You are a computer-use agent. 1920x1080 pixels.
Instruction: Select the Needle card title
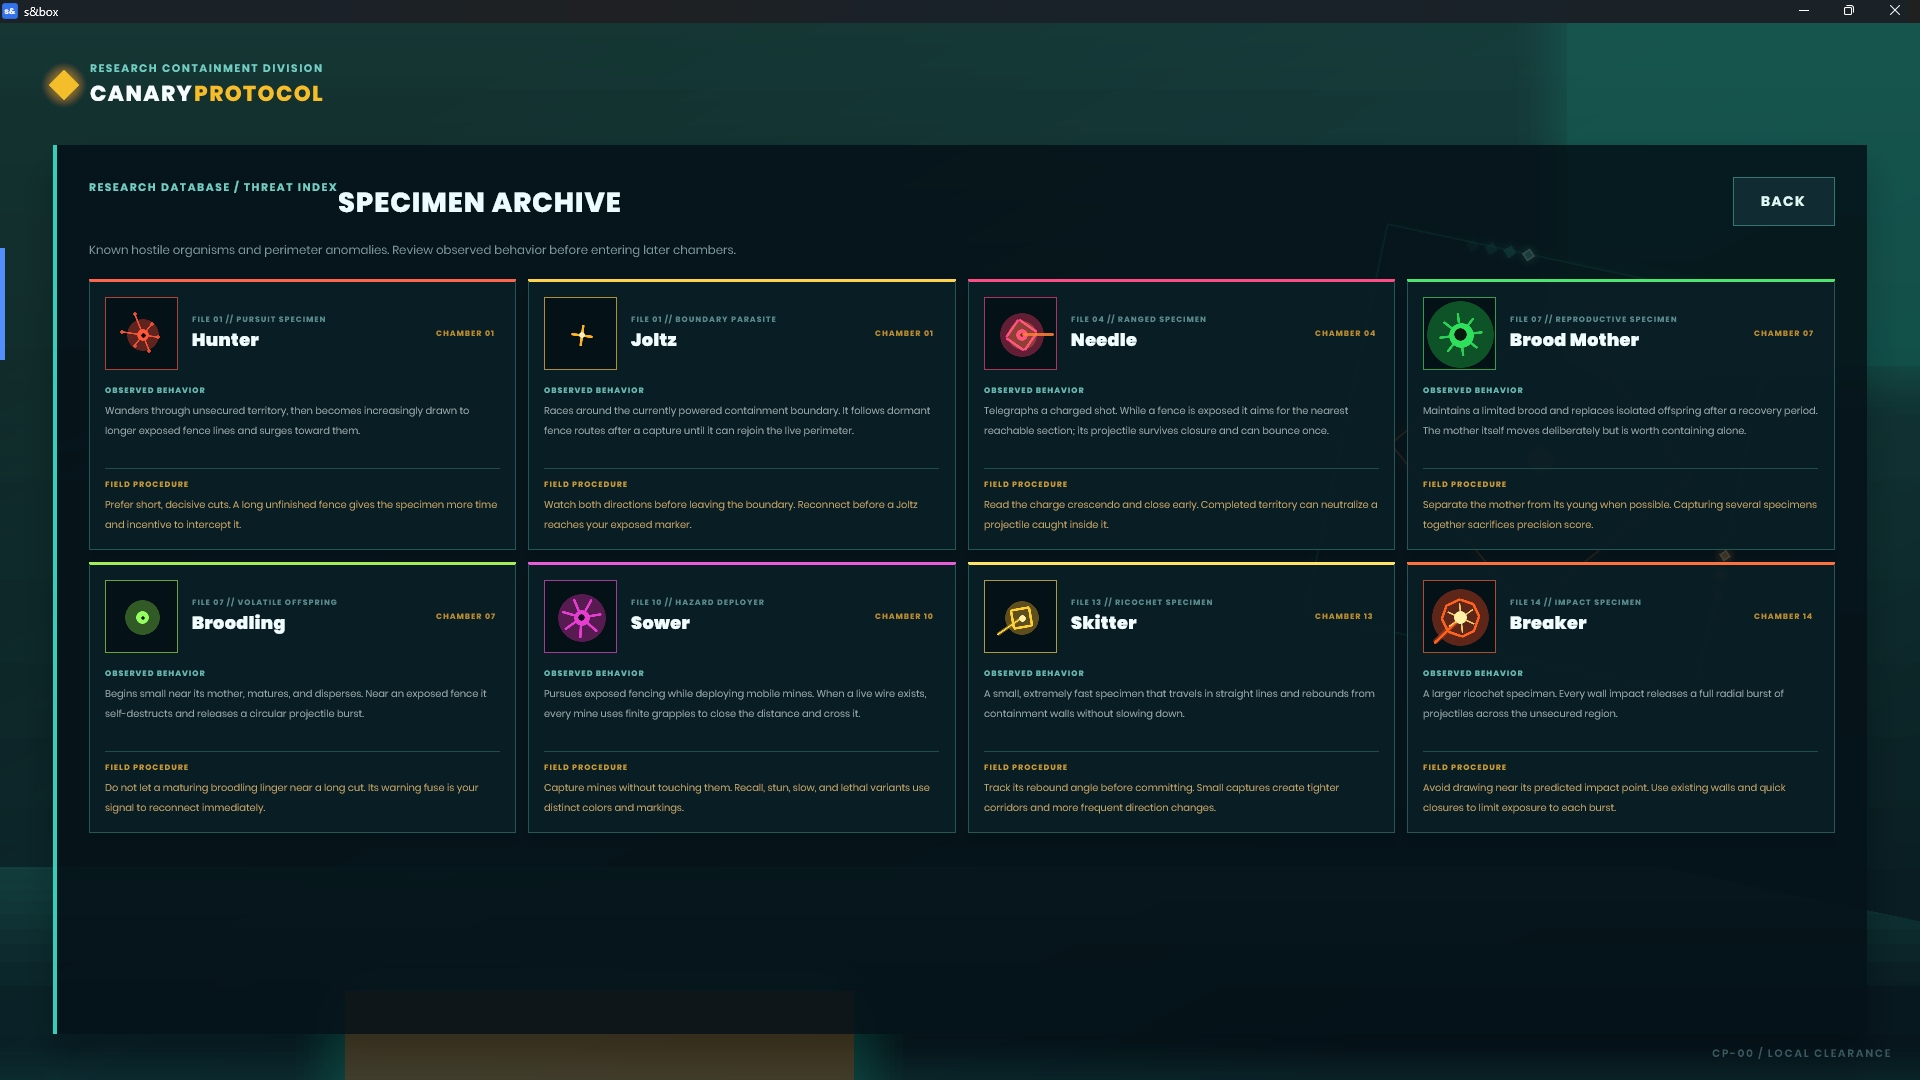(1103, 340)
